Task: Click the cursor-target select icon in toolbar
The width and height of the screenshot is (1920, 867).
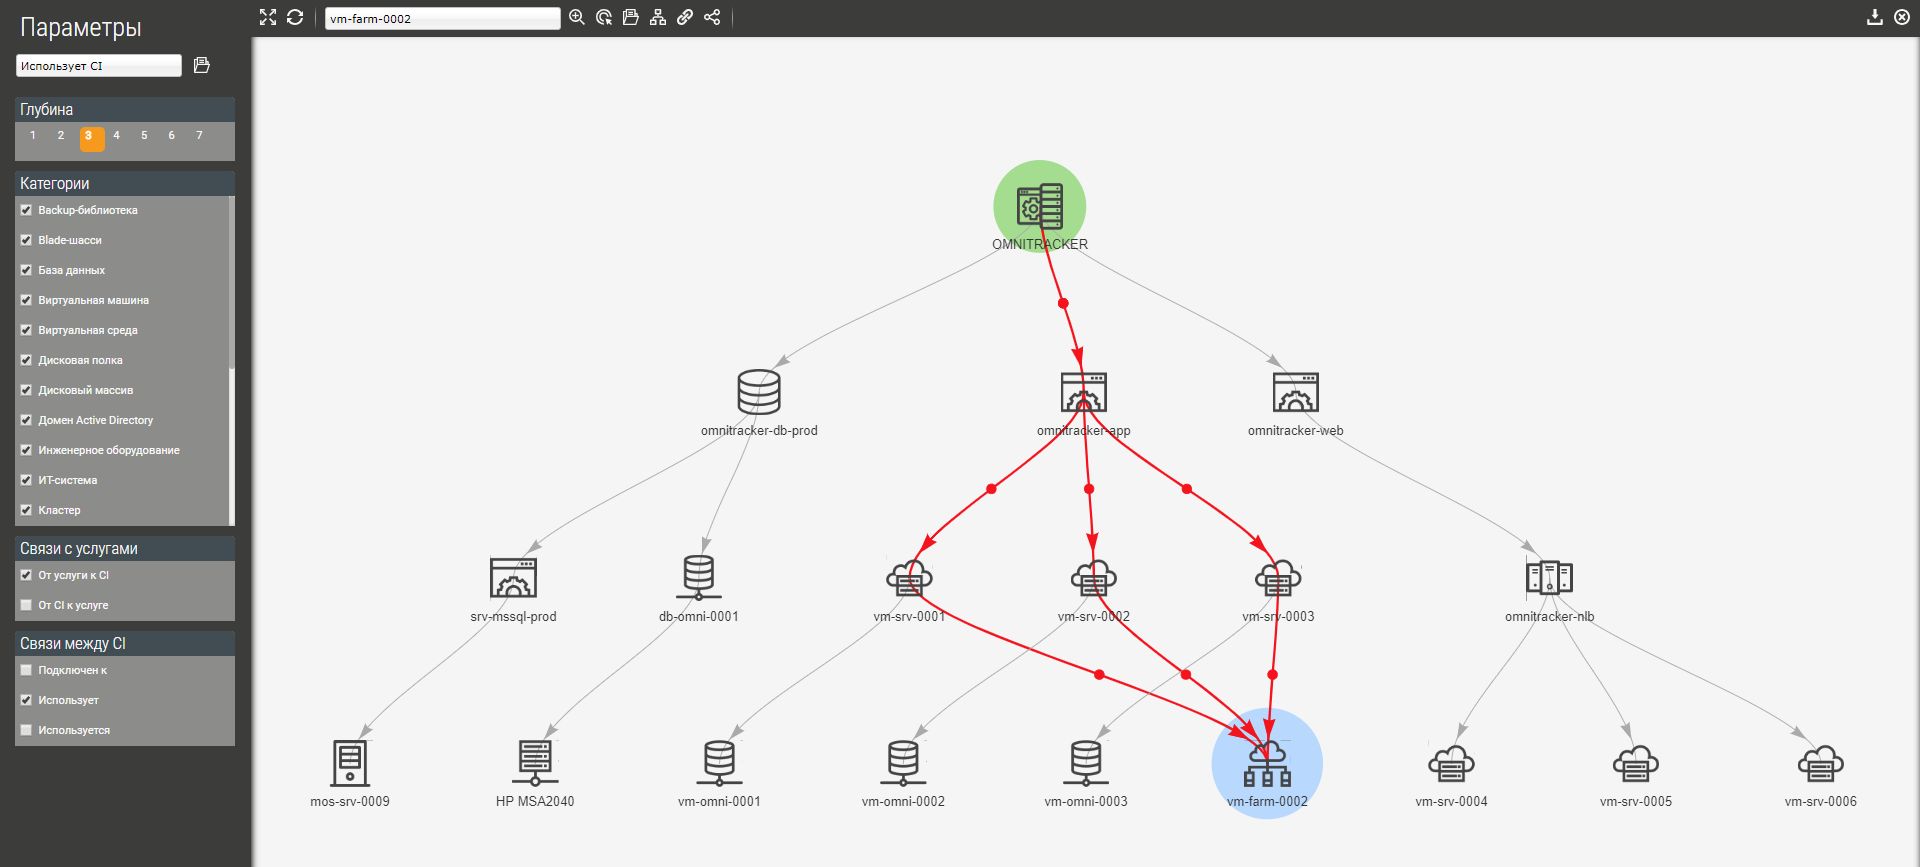Action: click(604, 17)
